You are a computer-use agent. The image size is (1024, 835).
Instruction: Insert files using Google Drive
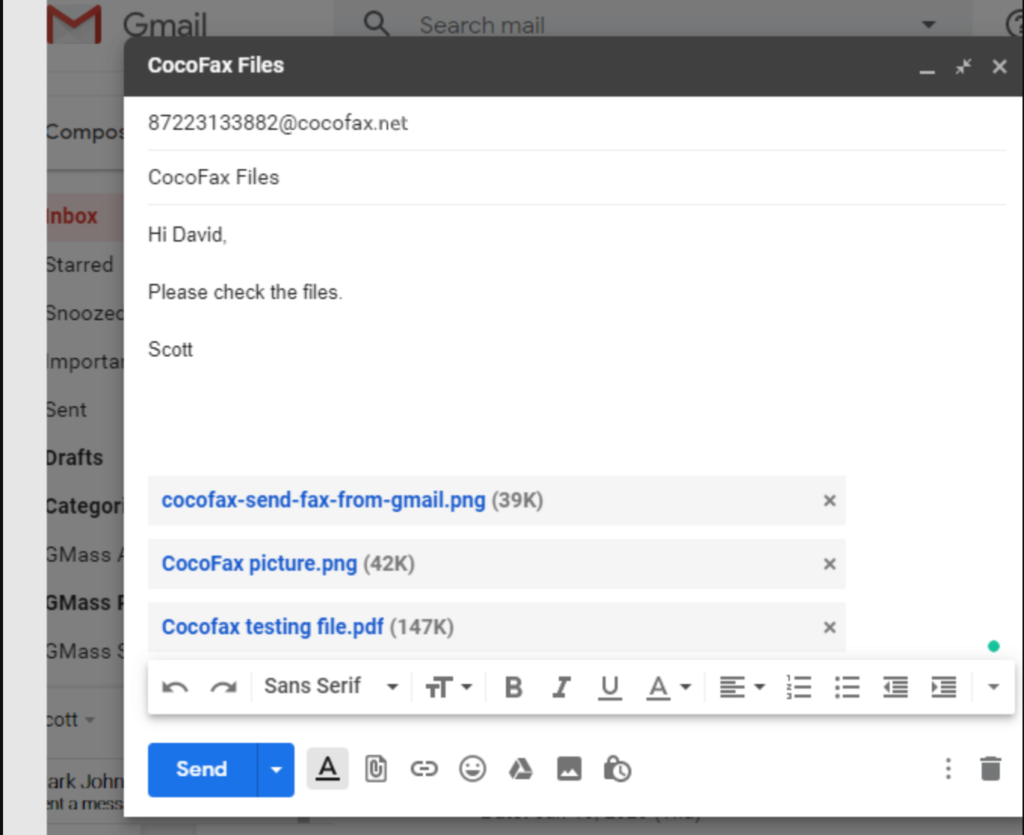point(520,769)
